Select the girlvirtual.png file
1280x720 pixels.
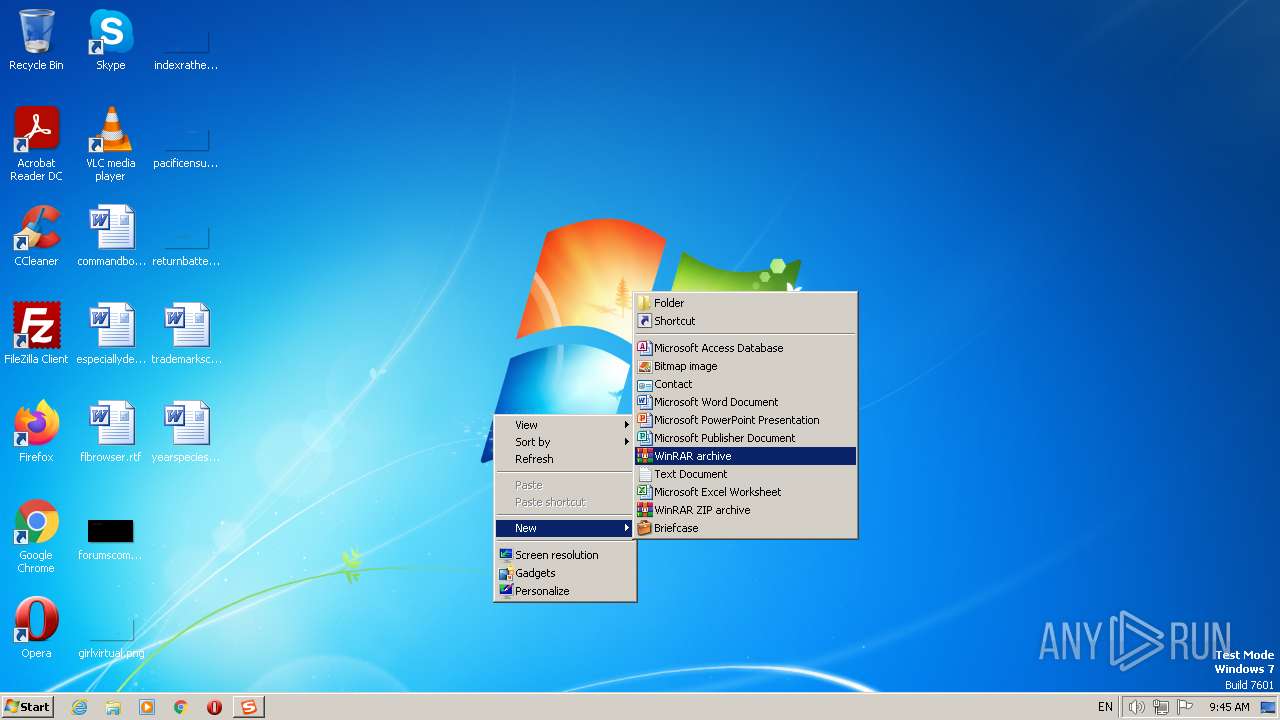111,638
